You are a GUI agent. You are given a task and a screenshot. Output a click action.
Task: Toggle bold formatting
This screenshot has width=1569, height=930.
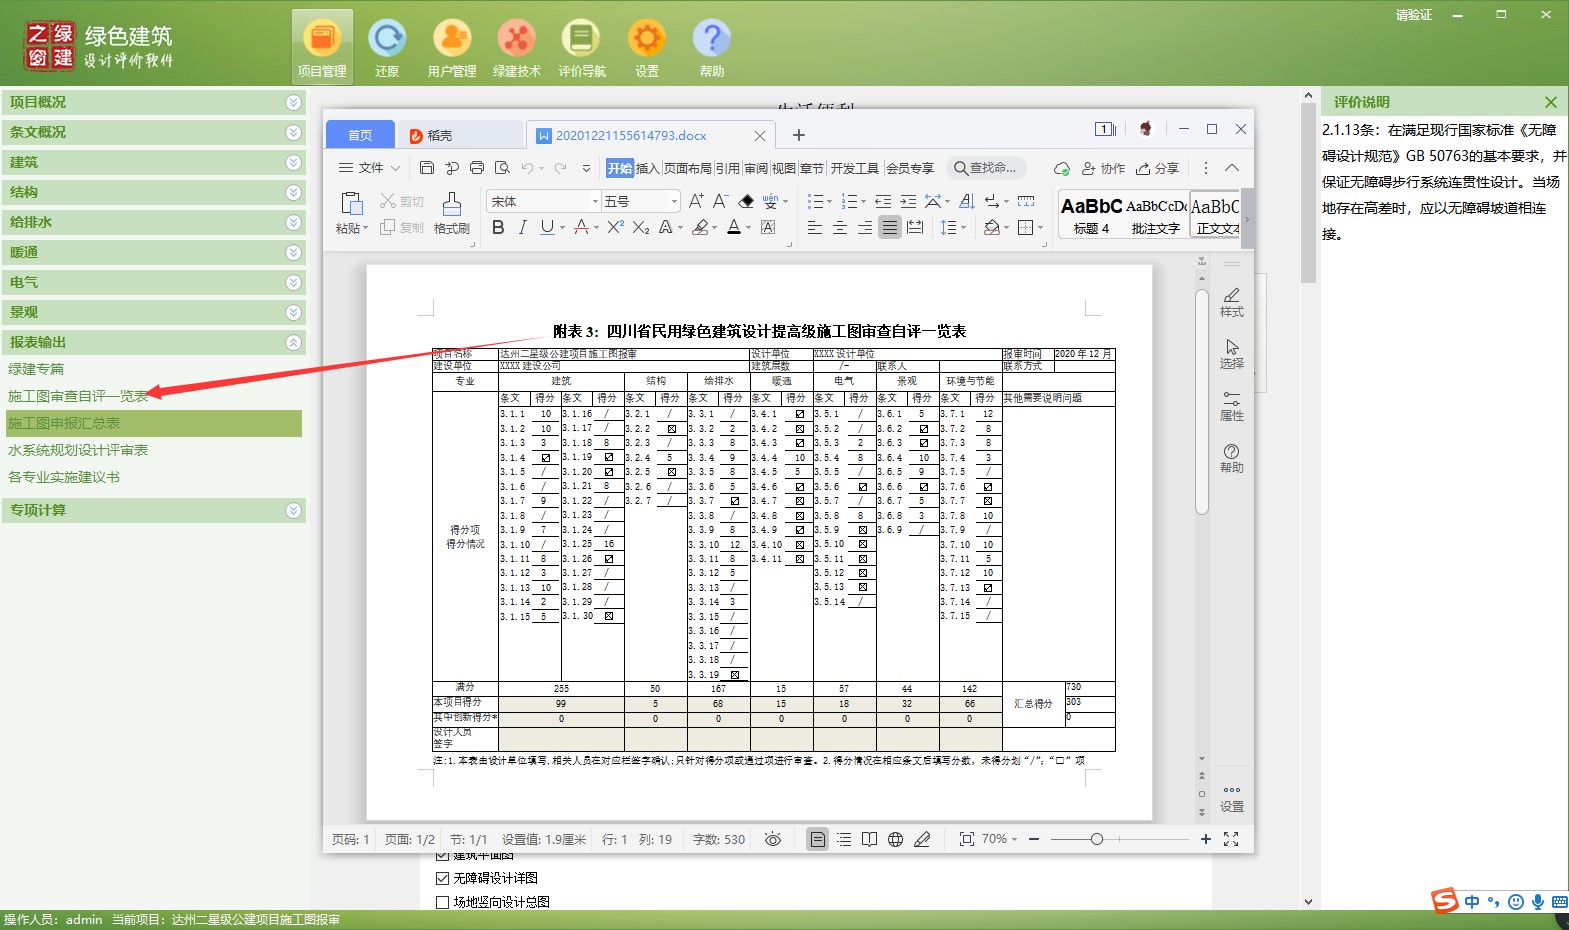click(498, 228)
